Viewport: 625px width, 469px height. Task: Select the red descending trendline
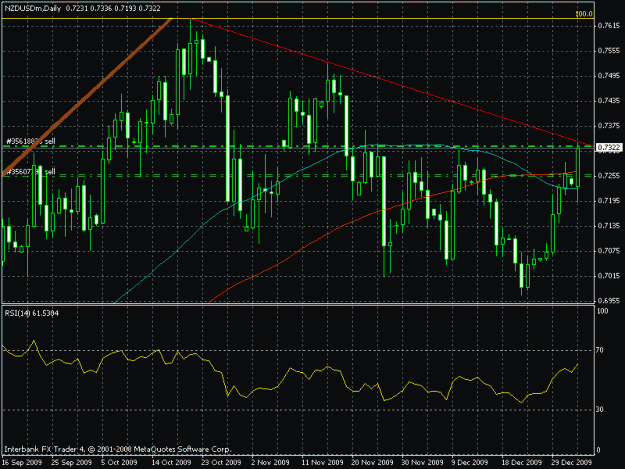(391, 82)
